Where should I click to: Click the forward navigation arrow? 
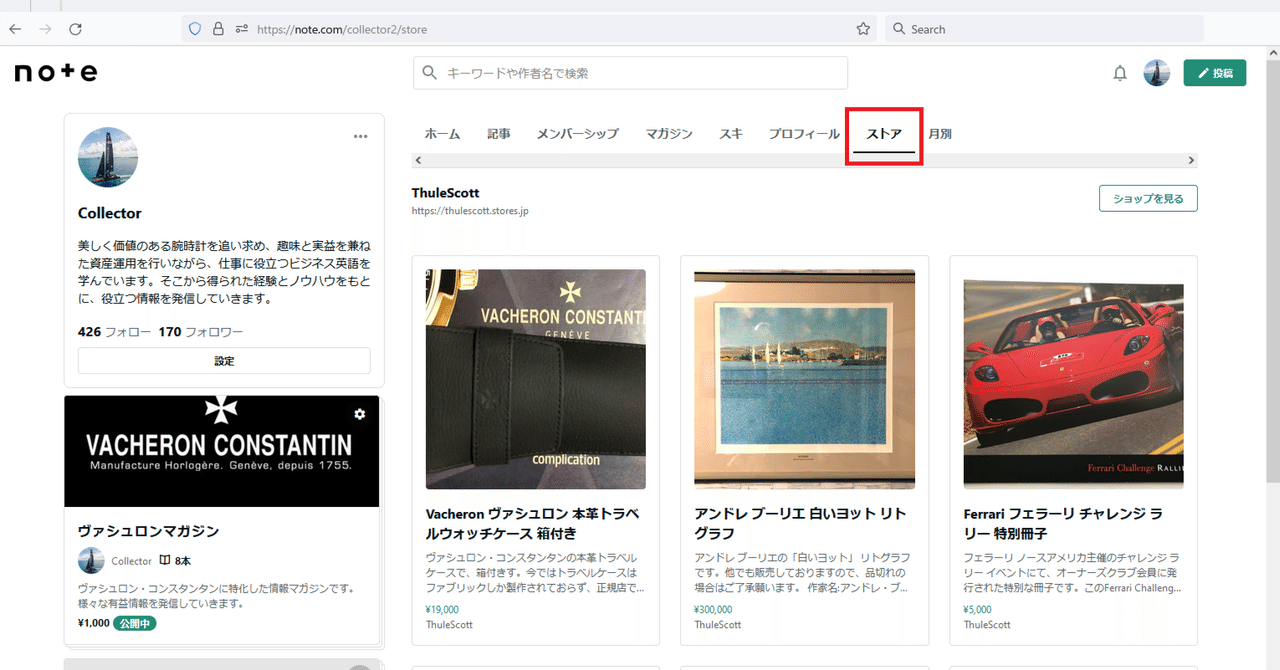[44, 29]
